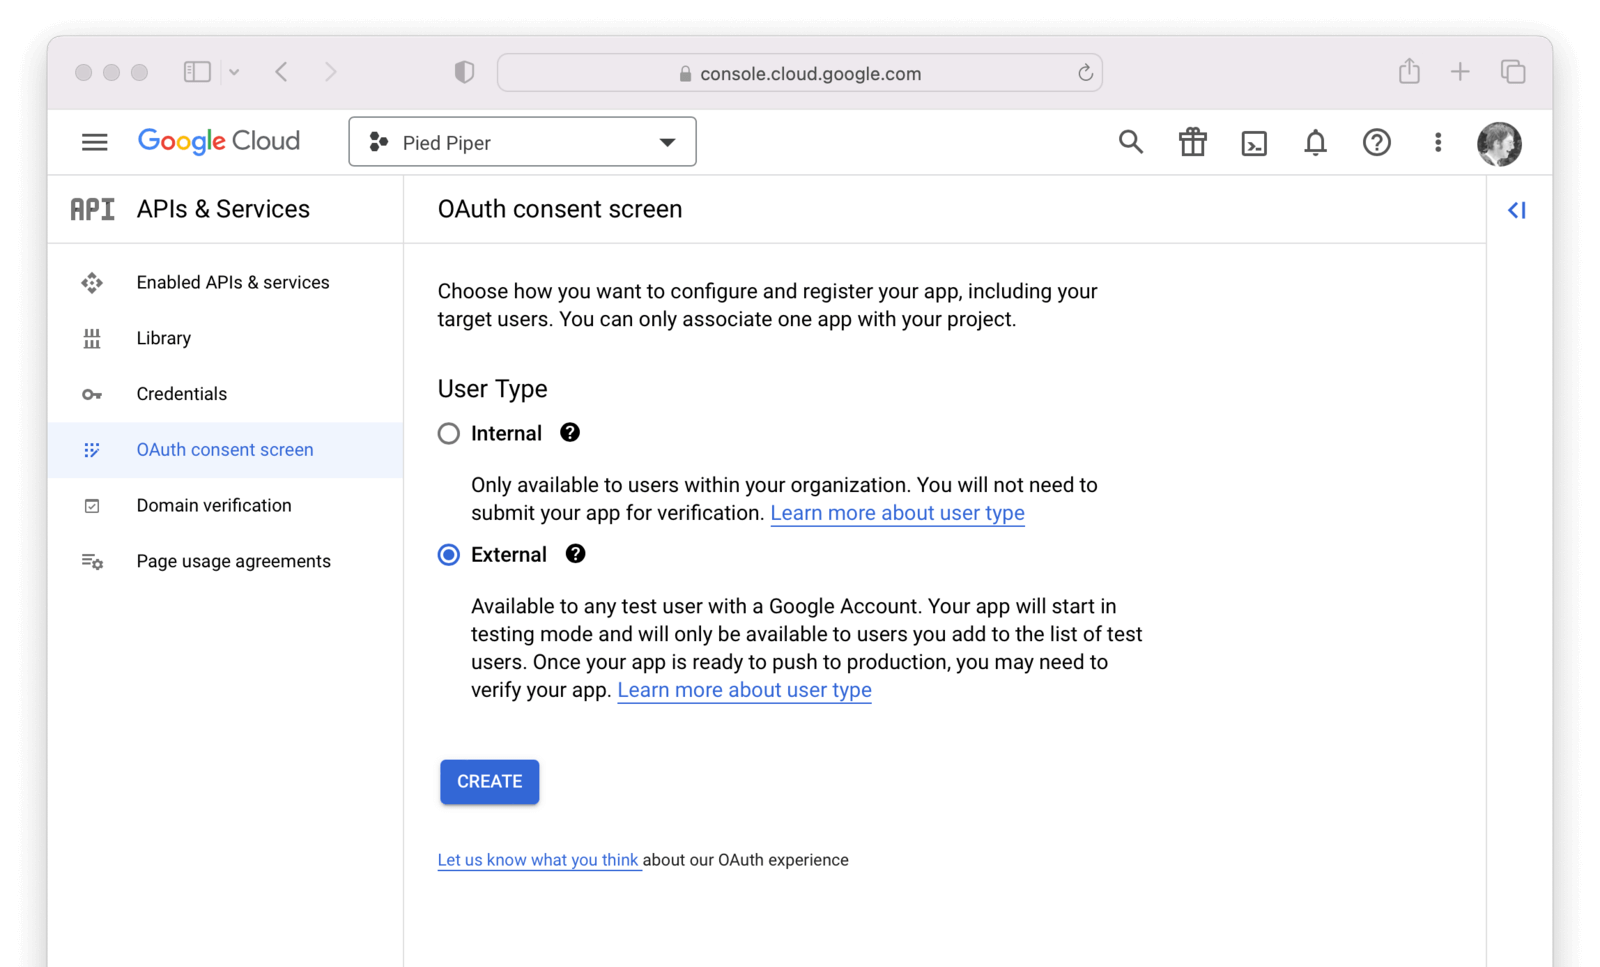Click the console.cloud.google.com address bar
Viewport: 1600px width, 967px height.
tap(800, 72)
